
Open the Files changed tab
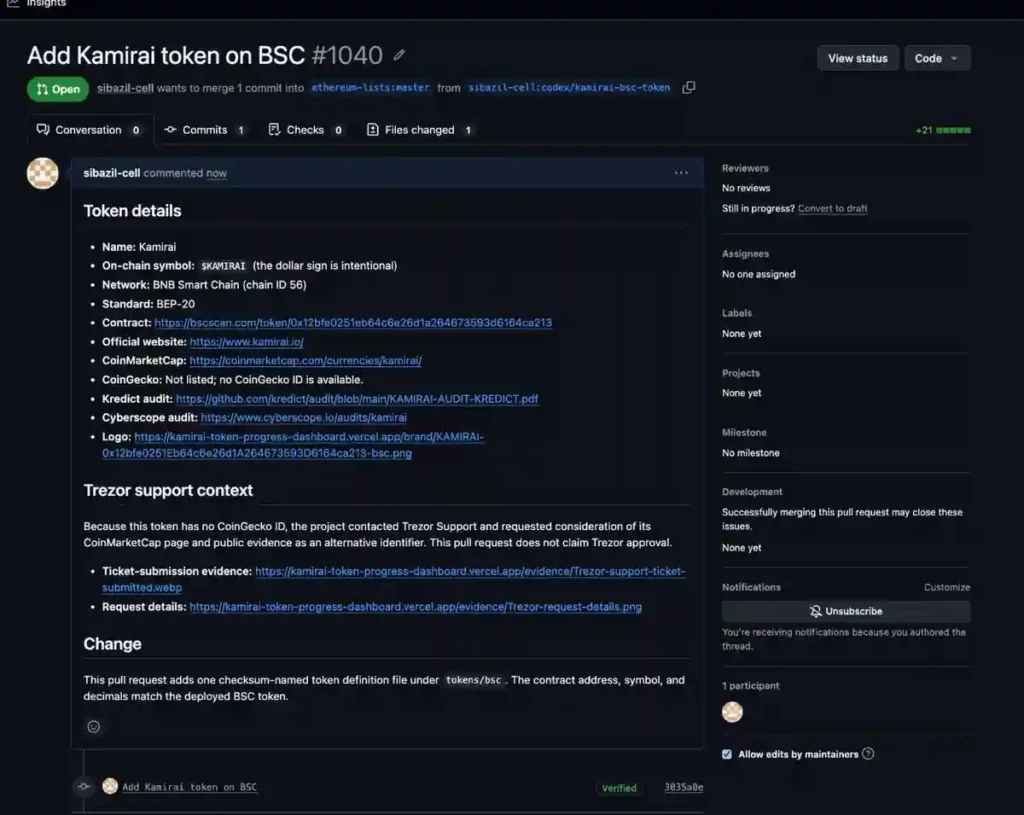(x=420, y=130)
